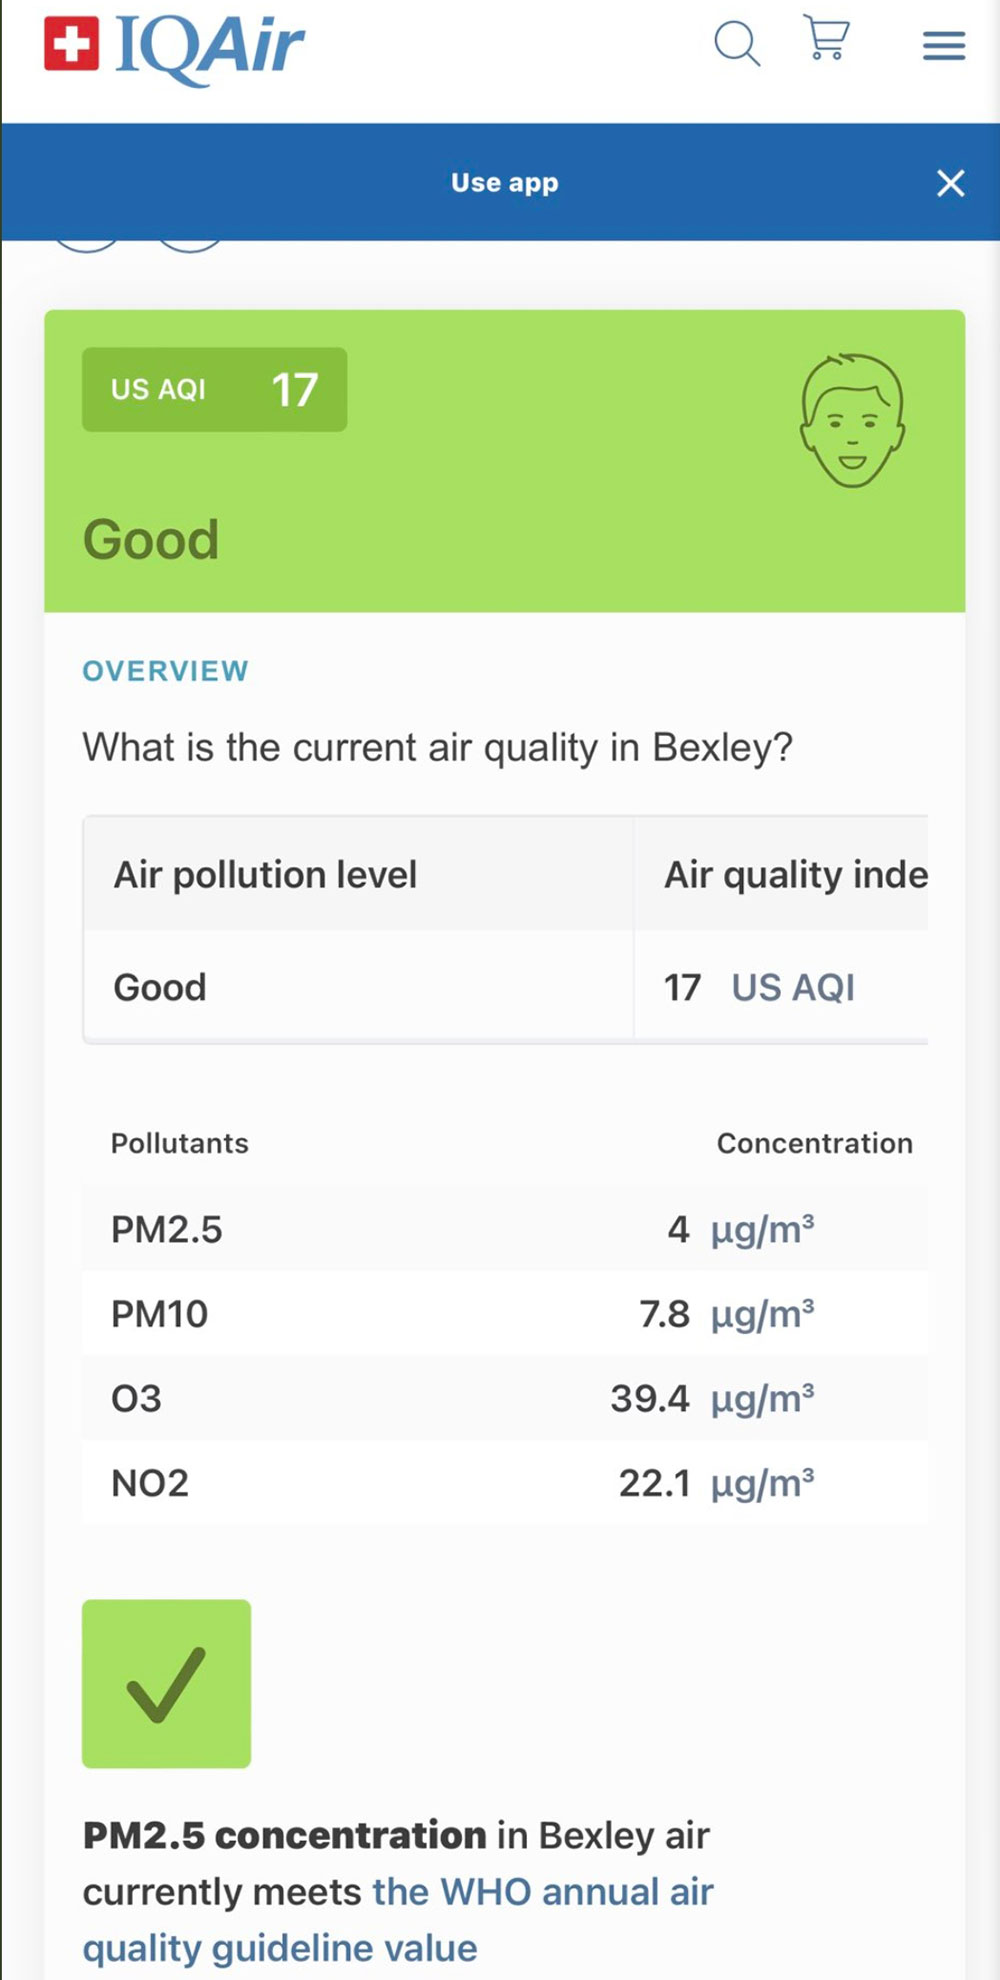This screenshot has height=1980, width=1000.
Task: Click the green checkmark icon
Action: tap(166, 1683)
